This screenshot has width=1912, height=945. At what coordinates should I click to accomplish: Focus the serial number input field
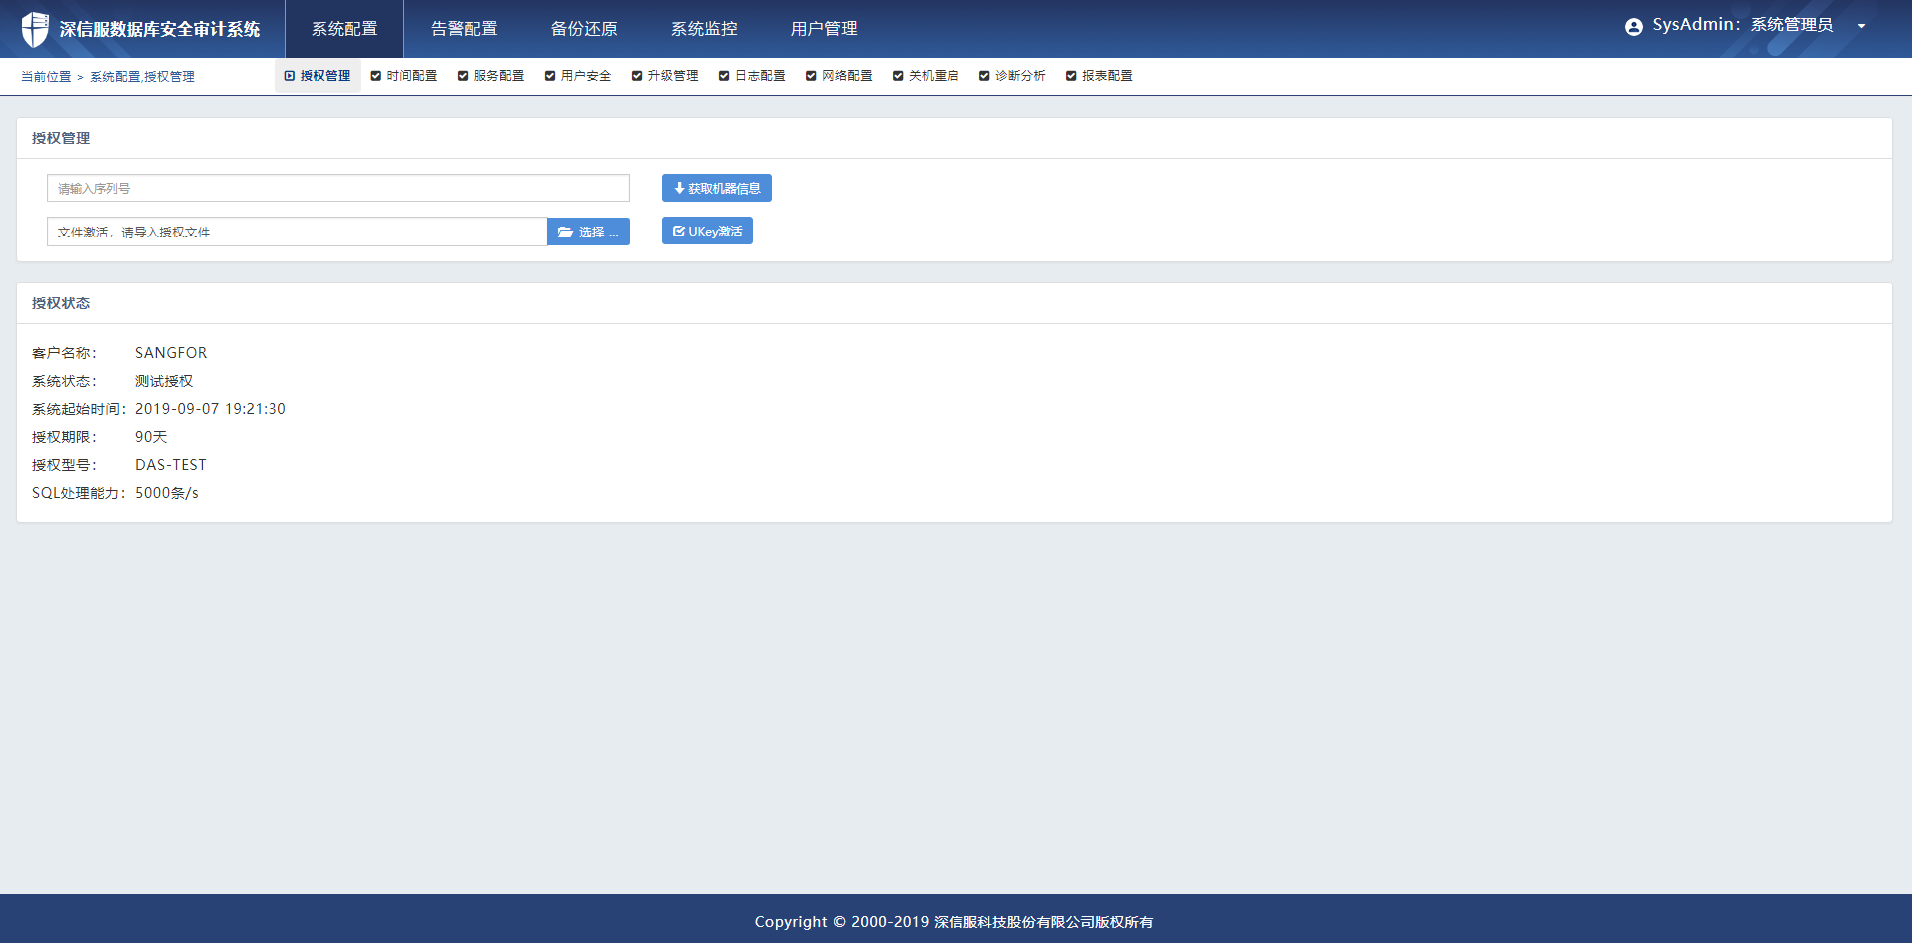tap(338, 188)
